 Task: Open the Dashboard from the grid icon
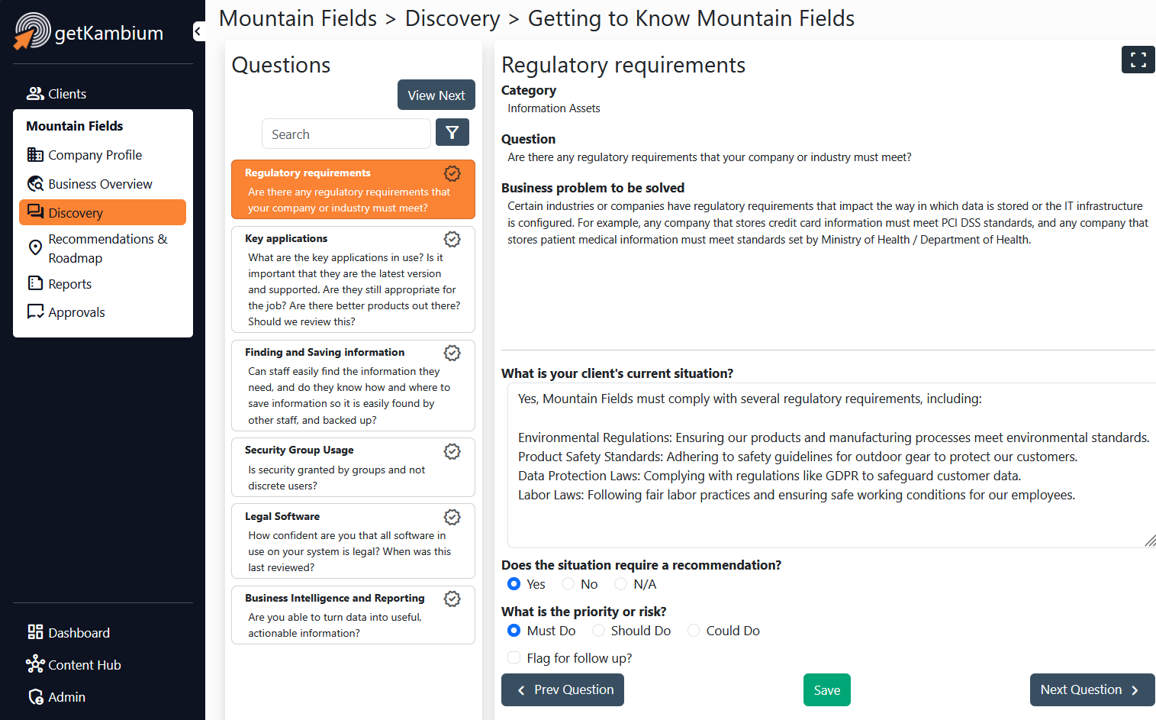tap(69, 632)
